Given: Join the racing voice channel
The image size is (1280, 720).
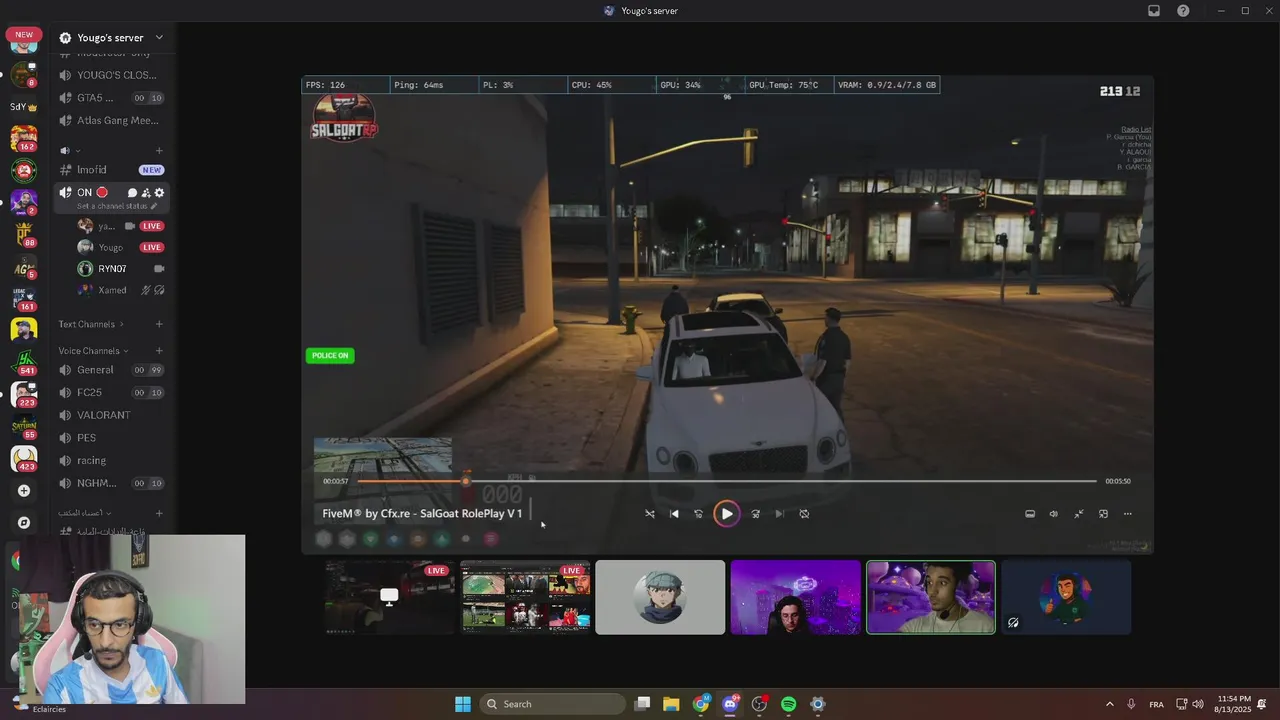Looking at the screenshot, I should tap(110, 461).
